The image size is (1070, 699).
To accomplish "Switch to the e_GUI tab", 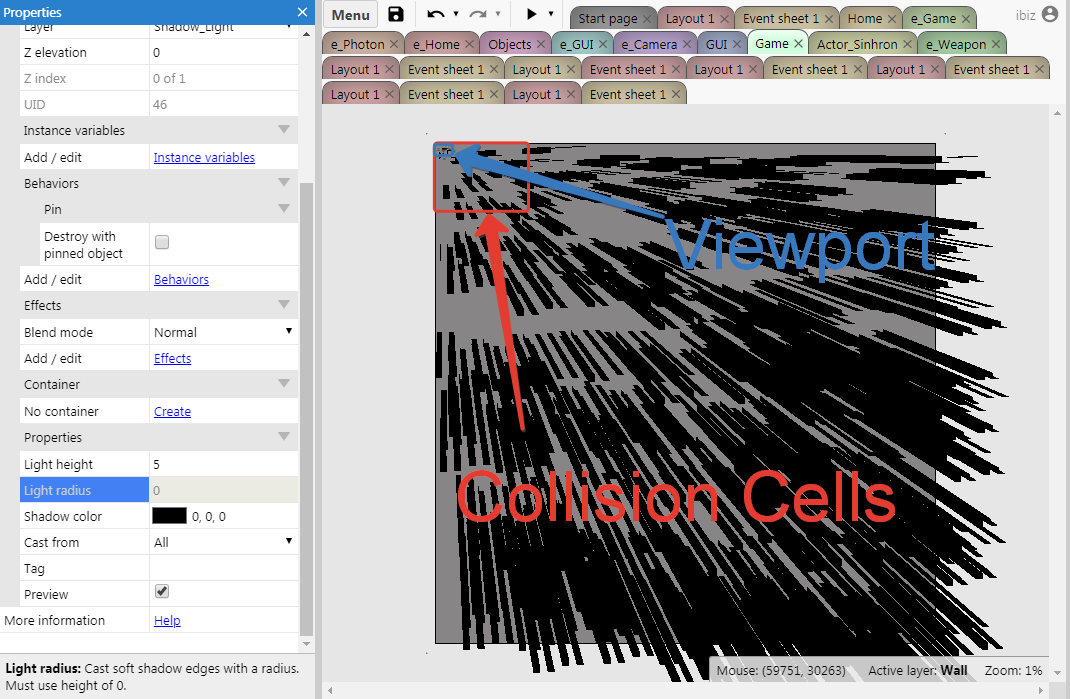I will 577,44.
